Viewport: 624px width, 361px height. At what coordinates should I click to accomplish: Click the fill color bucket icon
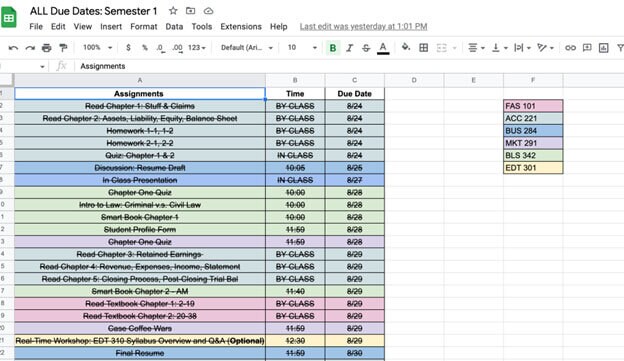406,47
